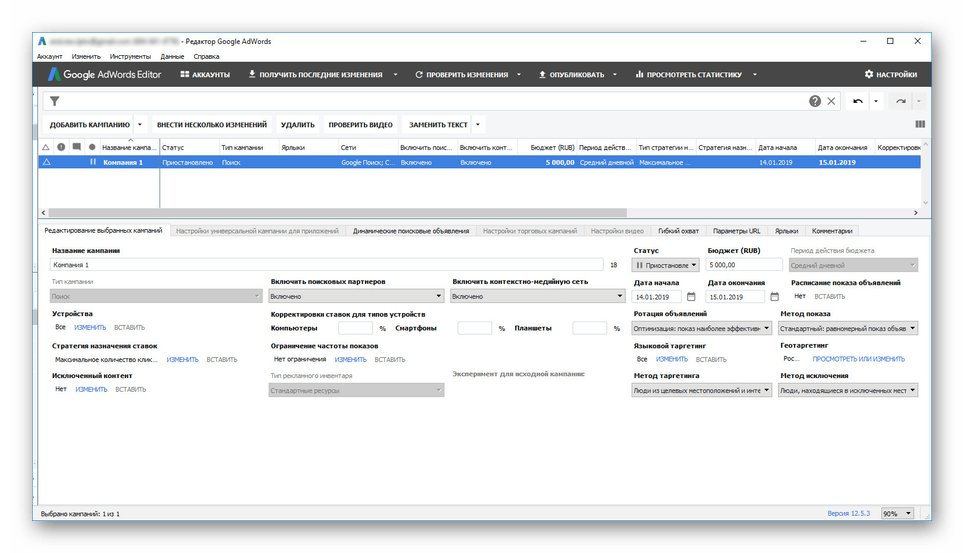Screen dimensions: 964x553
Task: Click the error exclamation column header
Action: [x=61, y=147]
